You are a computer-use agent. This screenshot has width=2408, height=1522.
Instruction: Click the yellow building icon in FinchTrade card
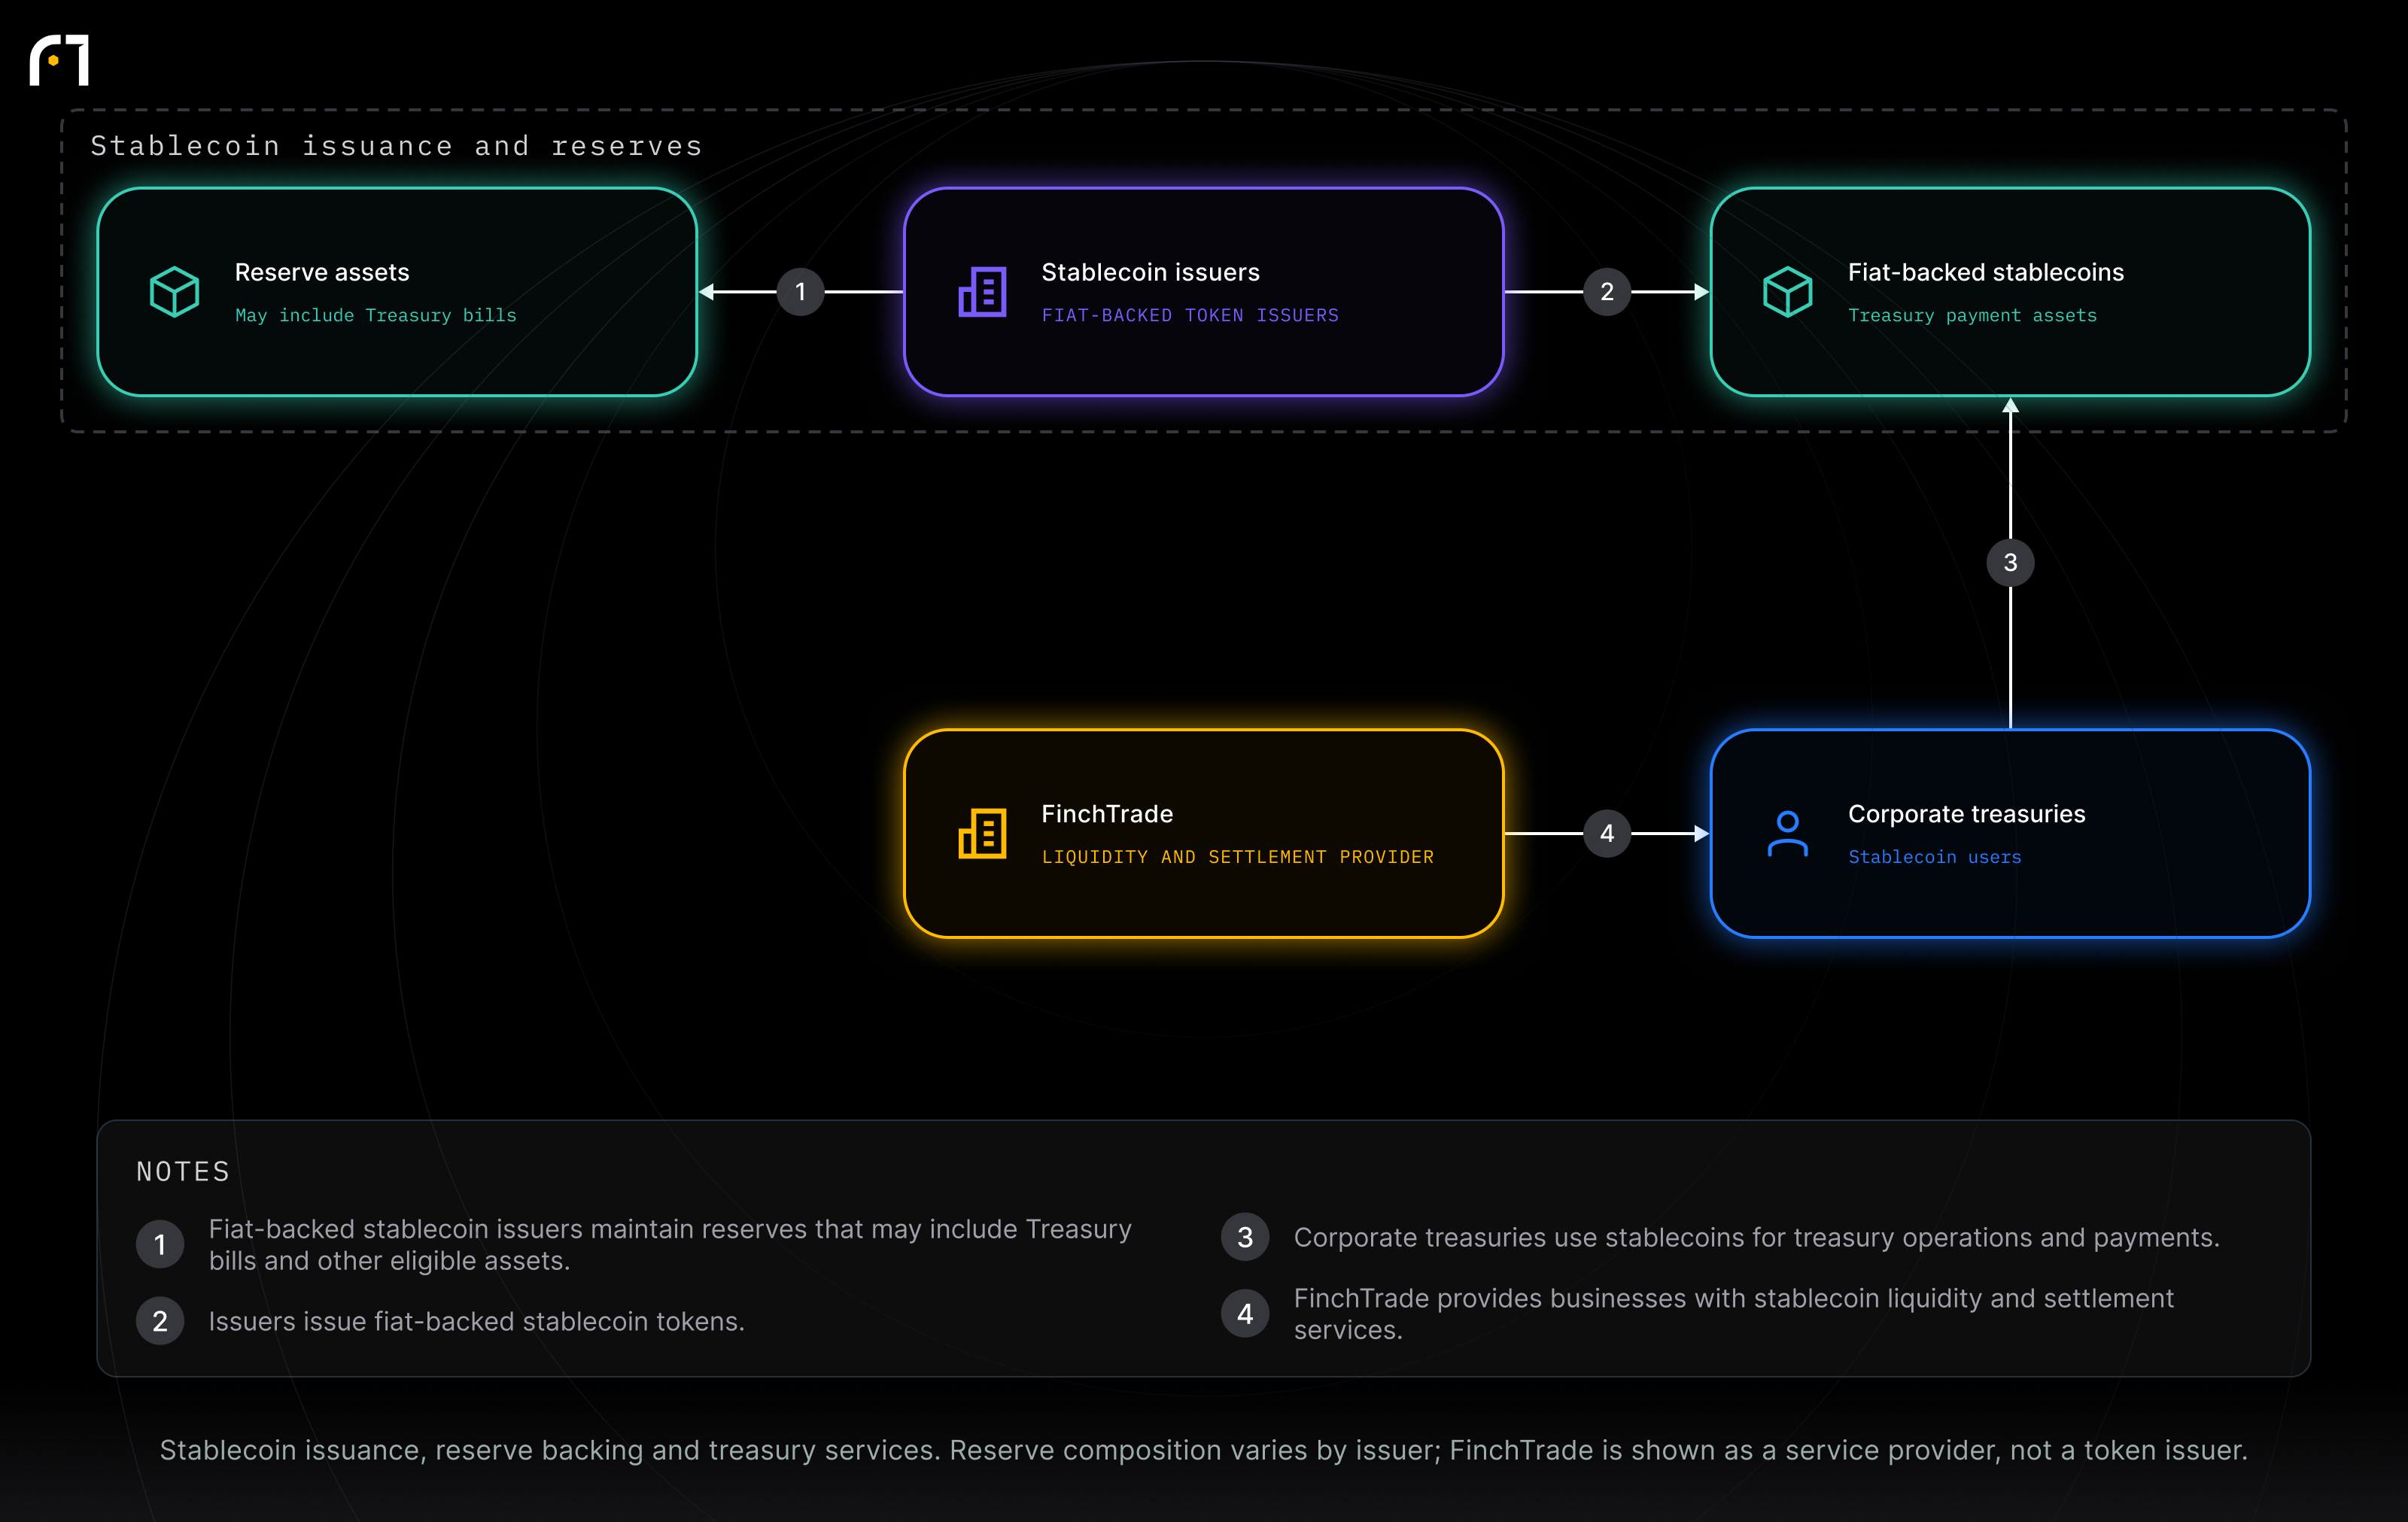pos(982,833)
